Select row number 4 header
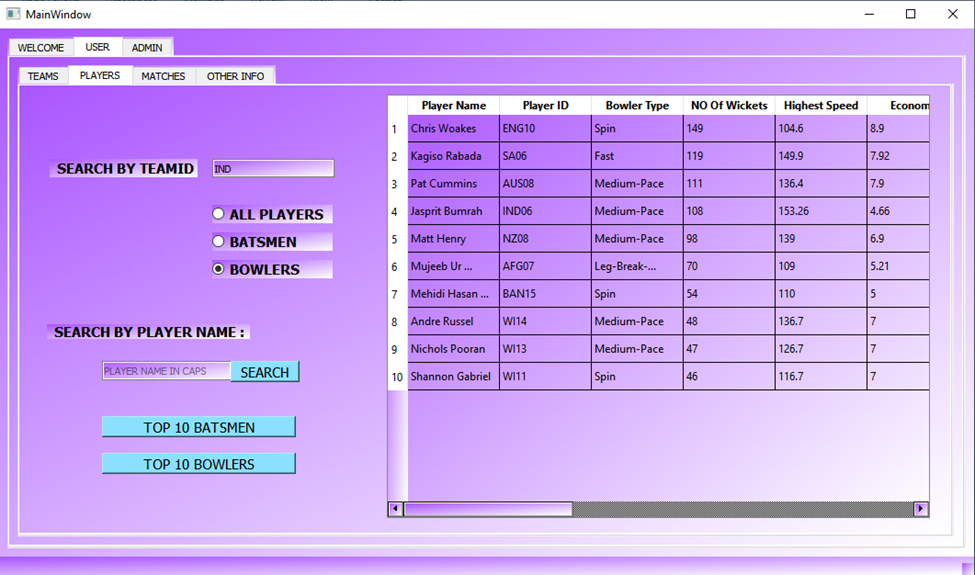This screenshot has width=975, height=575. tap(397, 211)
